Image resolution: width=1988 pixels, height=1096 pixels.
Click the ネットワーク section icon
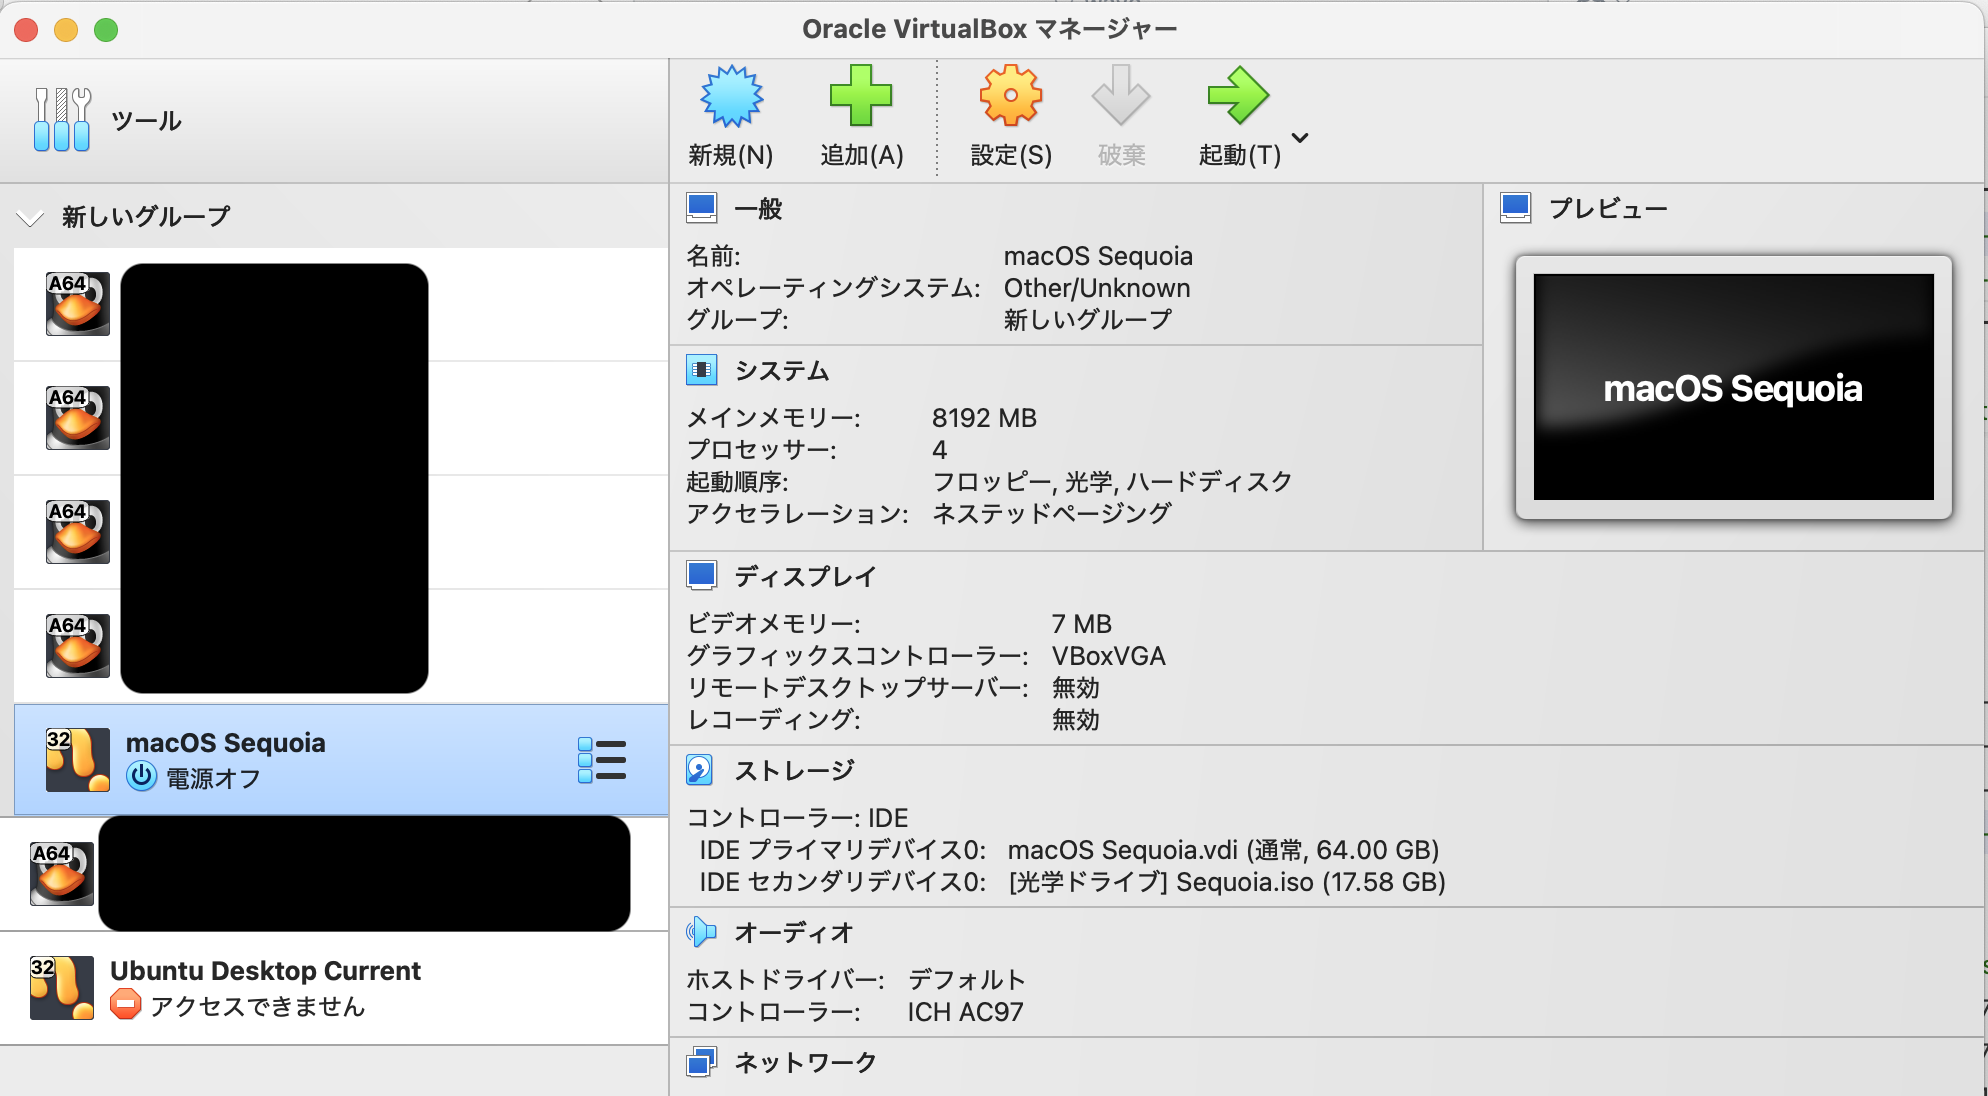[x=702, y=1062]
